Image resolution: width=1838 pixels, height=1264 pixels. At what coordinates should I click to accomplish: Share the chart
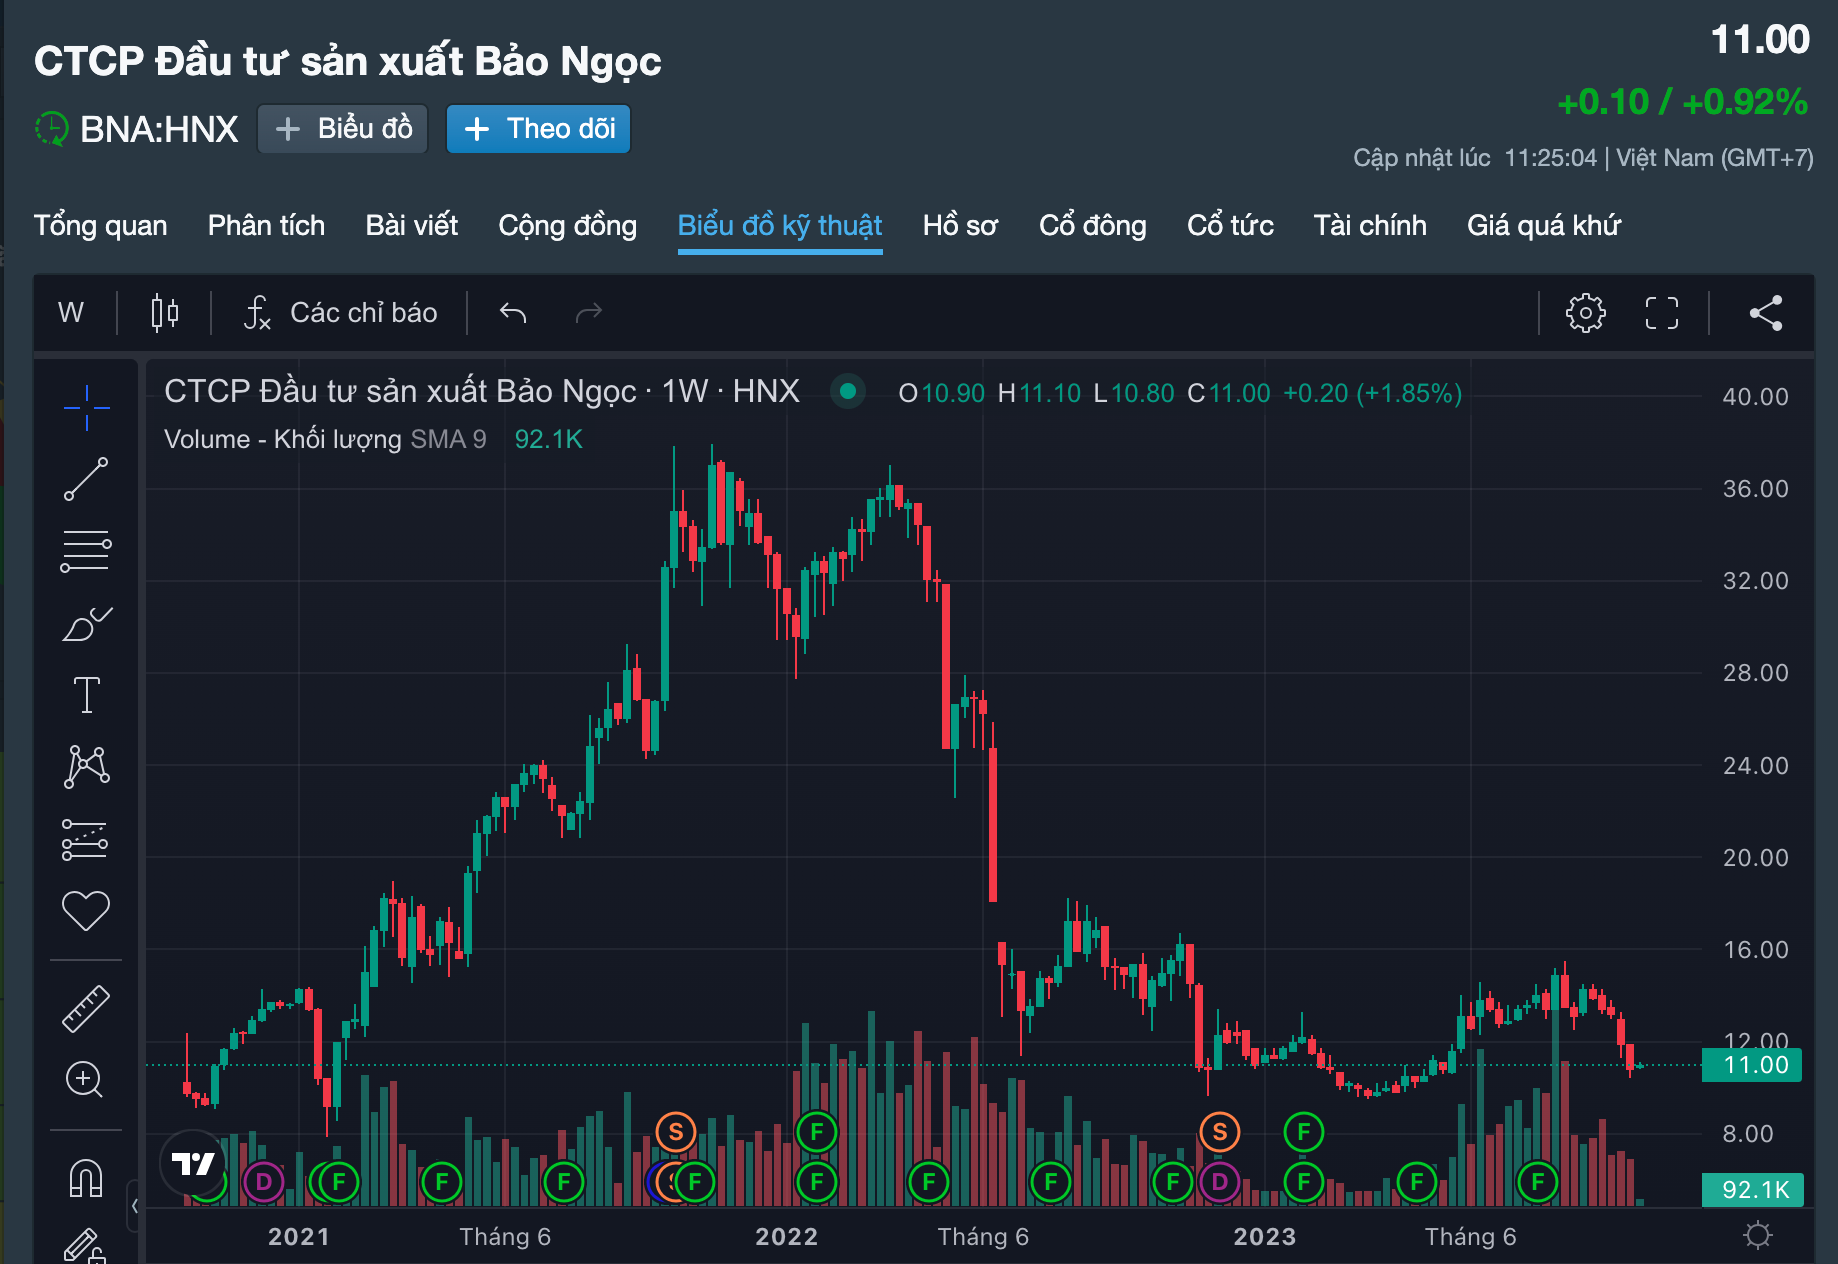tap(1766, 313)
